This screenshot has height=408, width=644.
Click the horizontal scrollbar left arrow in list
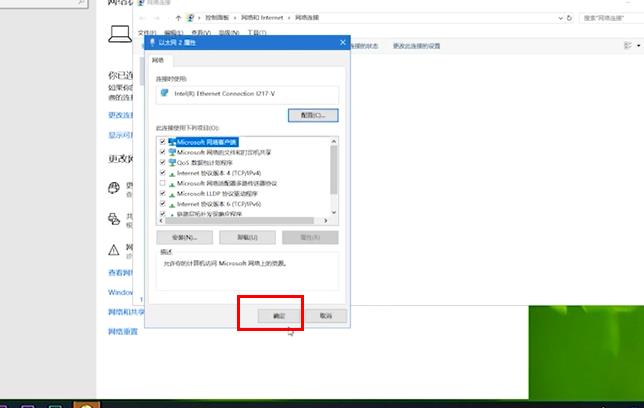click(161, 221)
